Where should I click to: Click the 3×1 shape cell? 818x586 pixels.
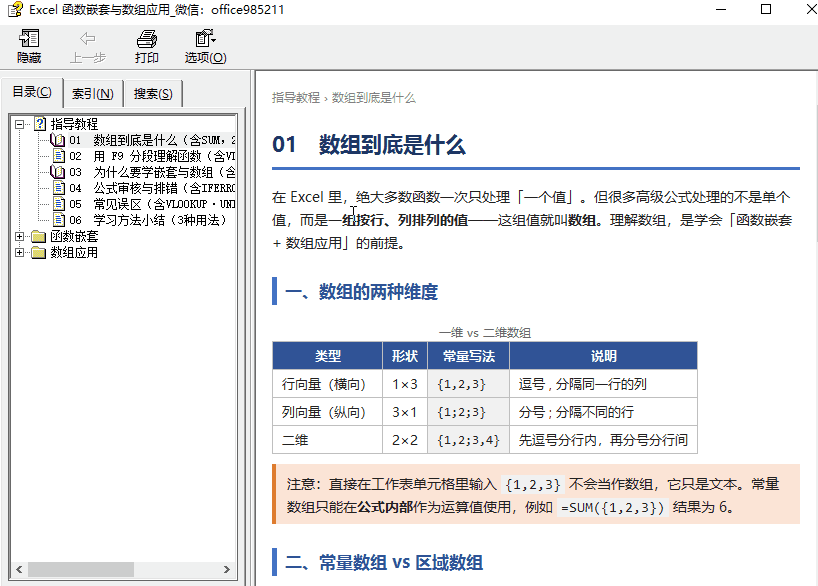click(405, 412)
